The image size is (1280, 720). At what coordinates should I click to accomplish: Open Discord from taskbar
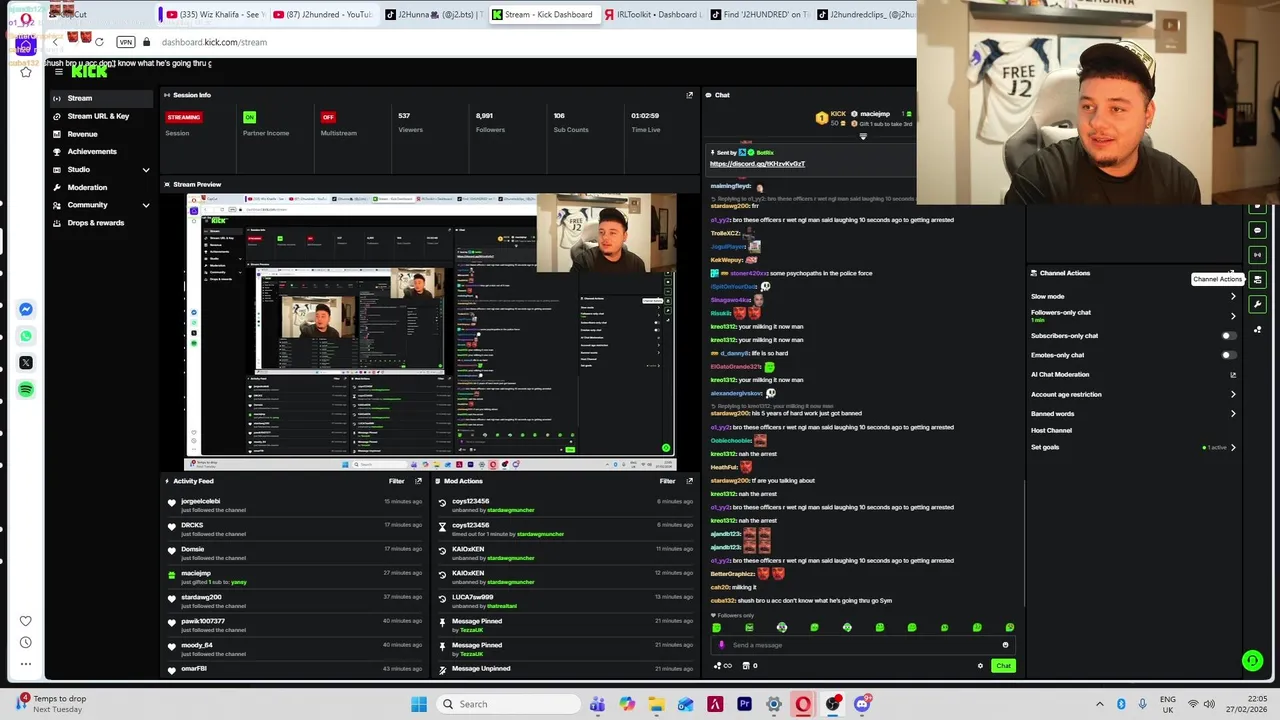(862, 704)
